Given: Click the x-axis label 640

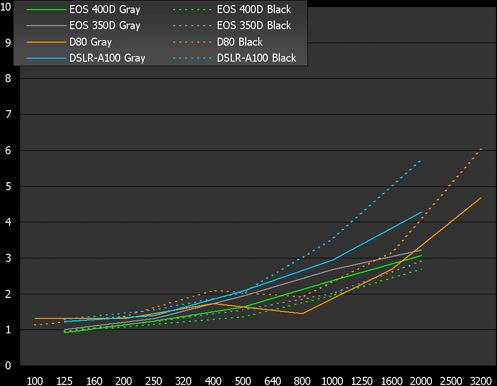Looking at the screenshot, I should pos(273,381).
